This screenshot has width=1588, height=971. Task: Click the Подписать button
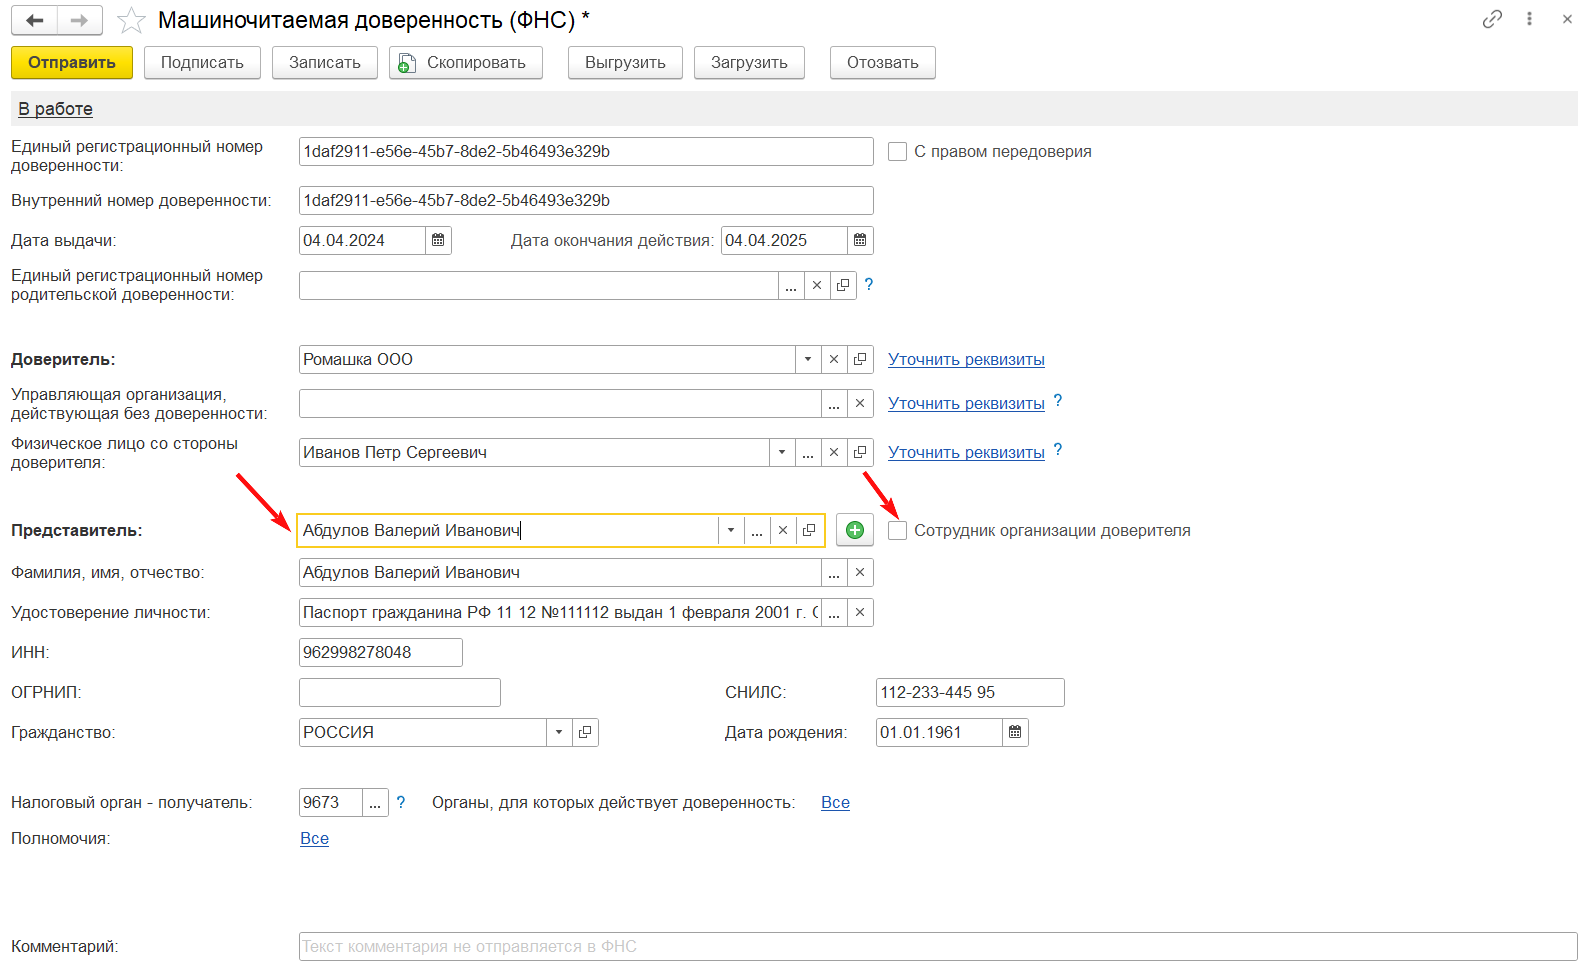tap(202, 62)
